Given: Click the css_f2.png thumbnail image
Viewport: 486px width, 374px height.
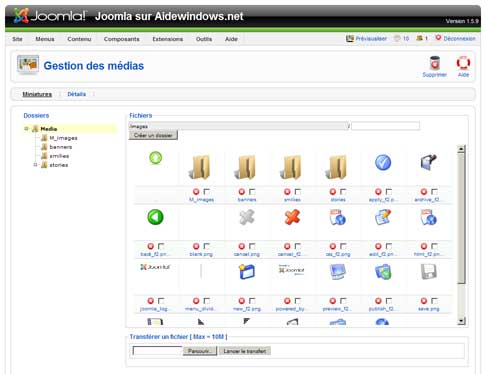Looking at the screenshot, I should 338,217.
